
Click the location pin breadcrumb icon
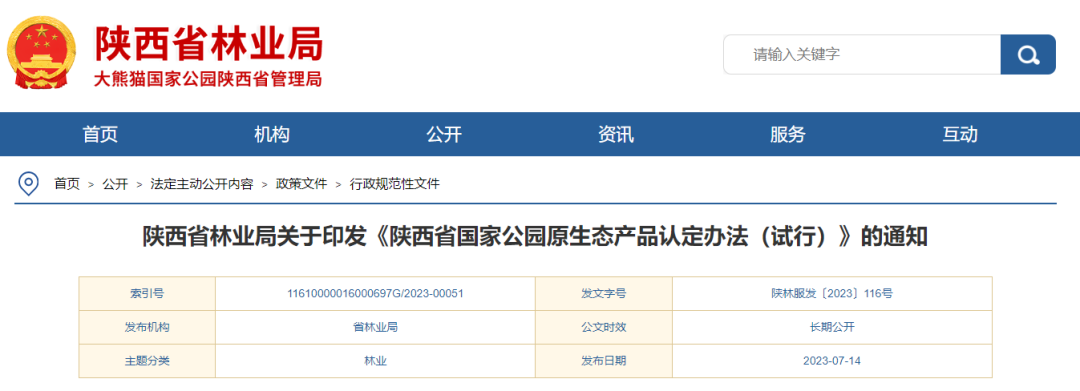pos(28,184)
